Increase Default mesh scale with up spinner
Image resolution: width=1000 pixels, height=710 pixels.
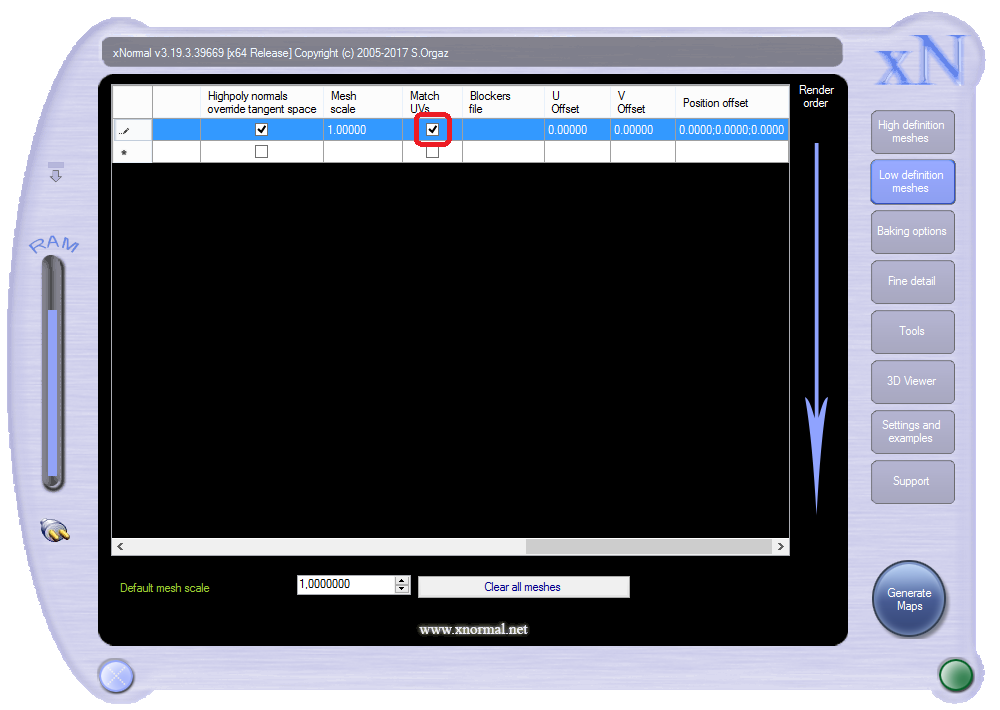pos(402,580)
